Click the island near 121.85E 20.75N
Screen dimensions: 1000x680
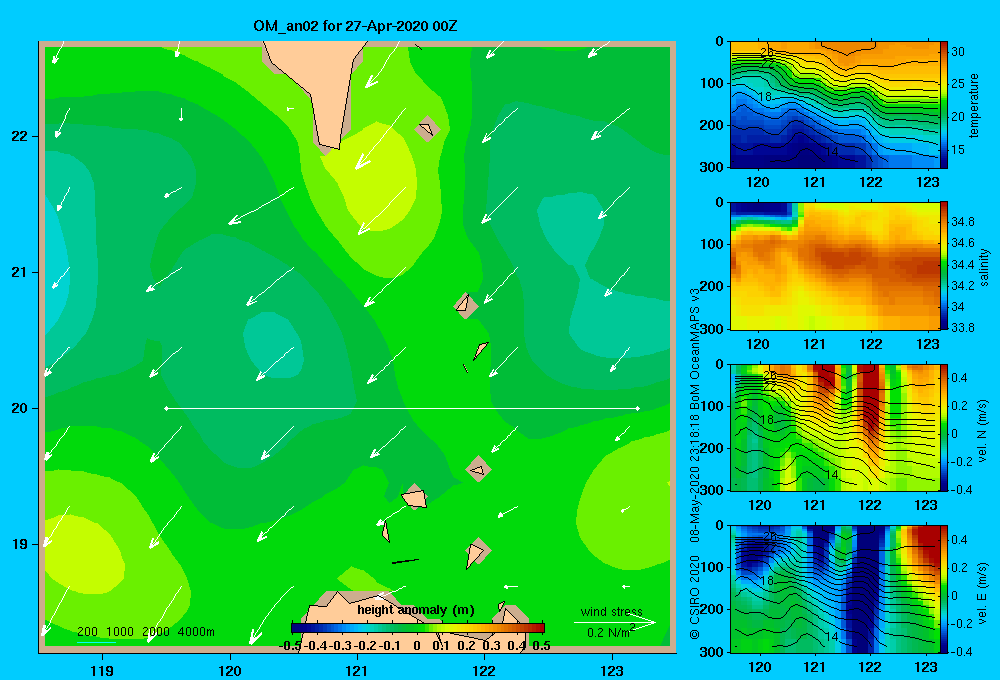point(466,305)
